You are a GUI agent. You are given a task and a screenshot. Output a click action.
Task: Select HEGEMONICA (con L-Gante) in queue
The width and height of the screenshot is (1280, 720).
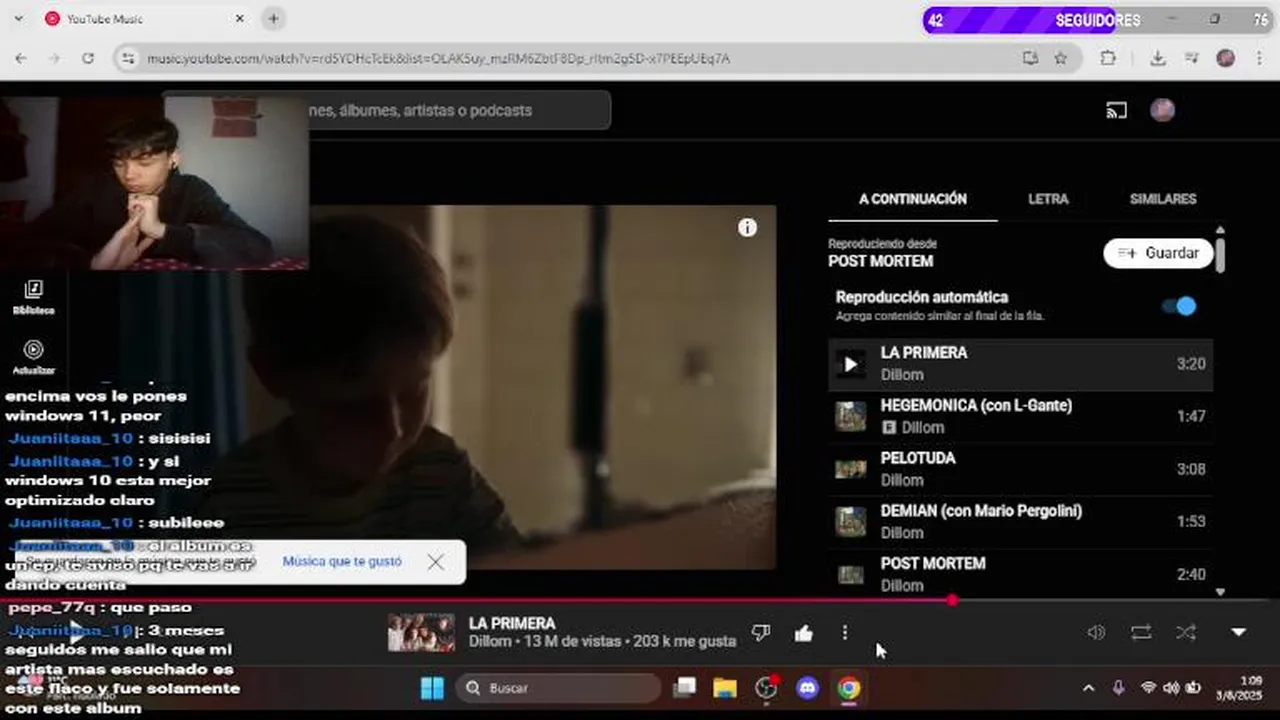tap(1020, 416)
